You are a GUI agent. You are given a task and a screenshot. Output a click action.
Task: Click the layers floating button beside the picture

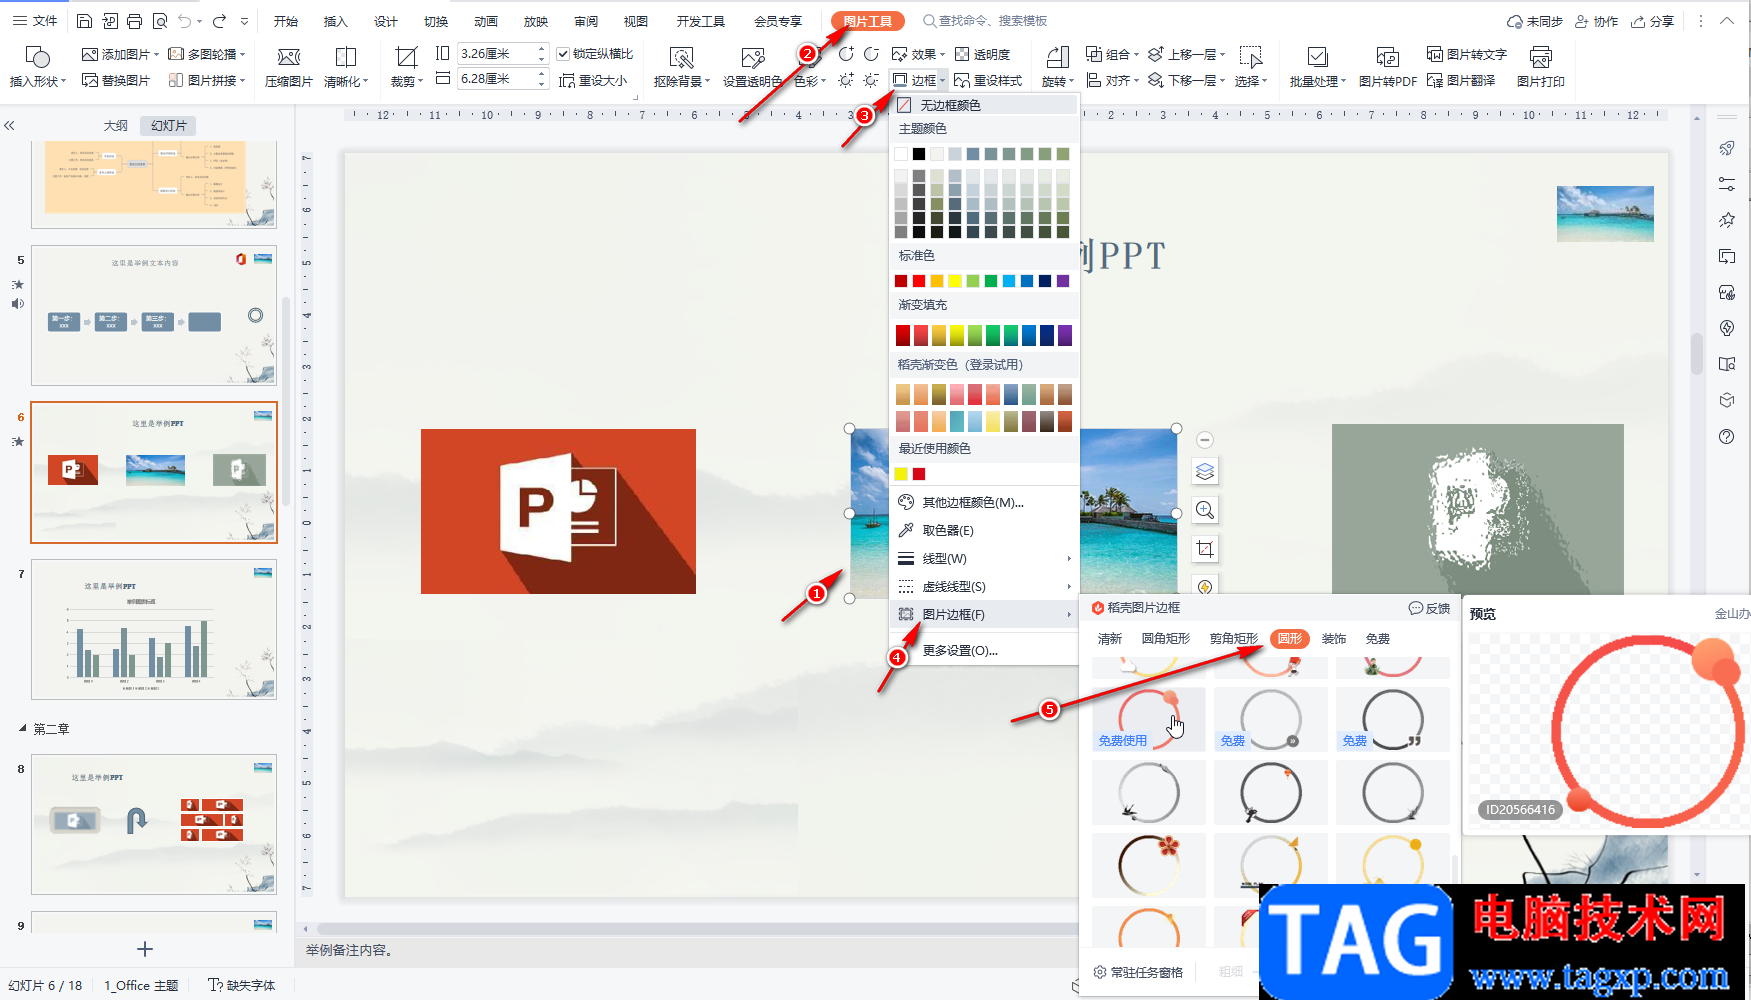click(1205, 471)
